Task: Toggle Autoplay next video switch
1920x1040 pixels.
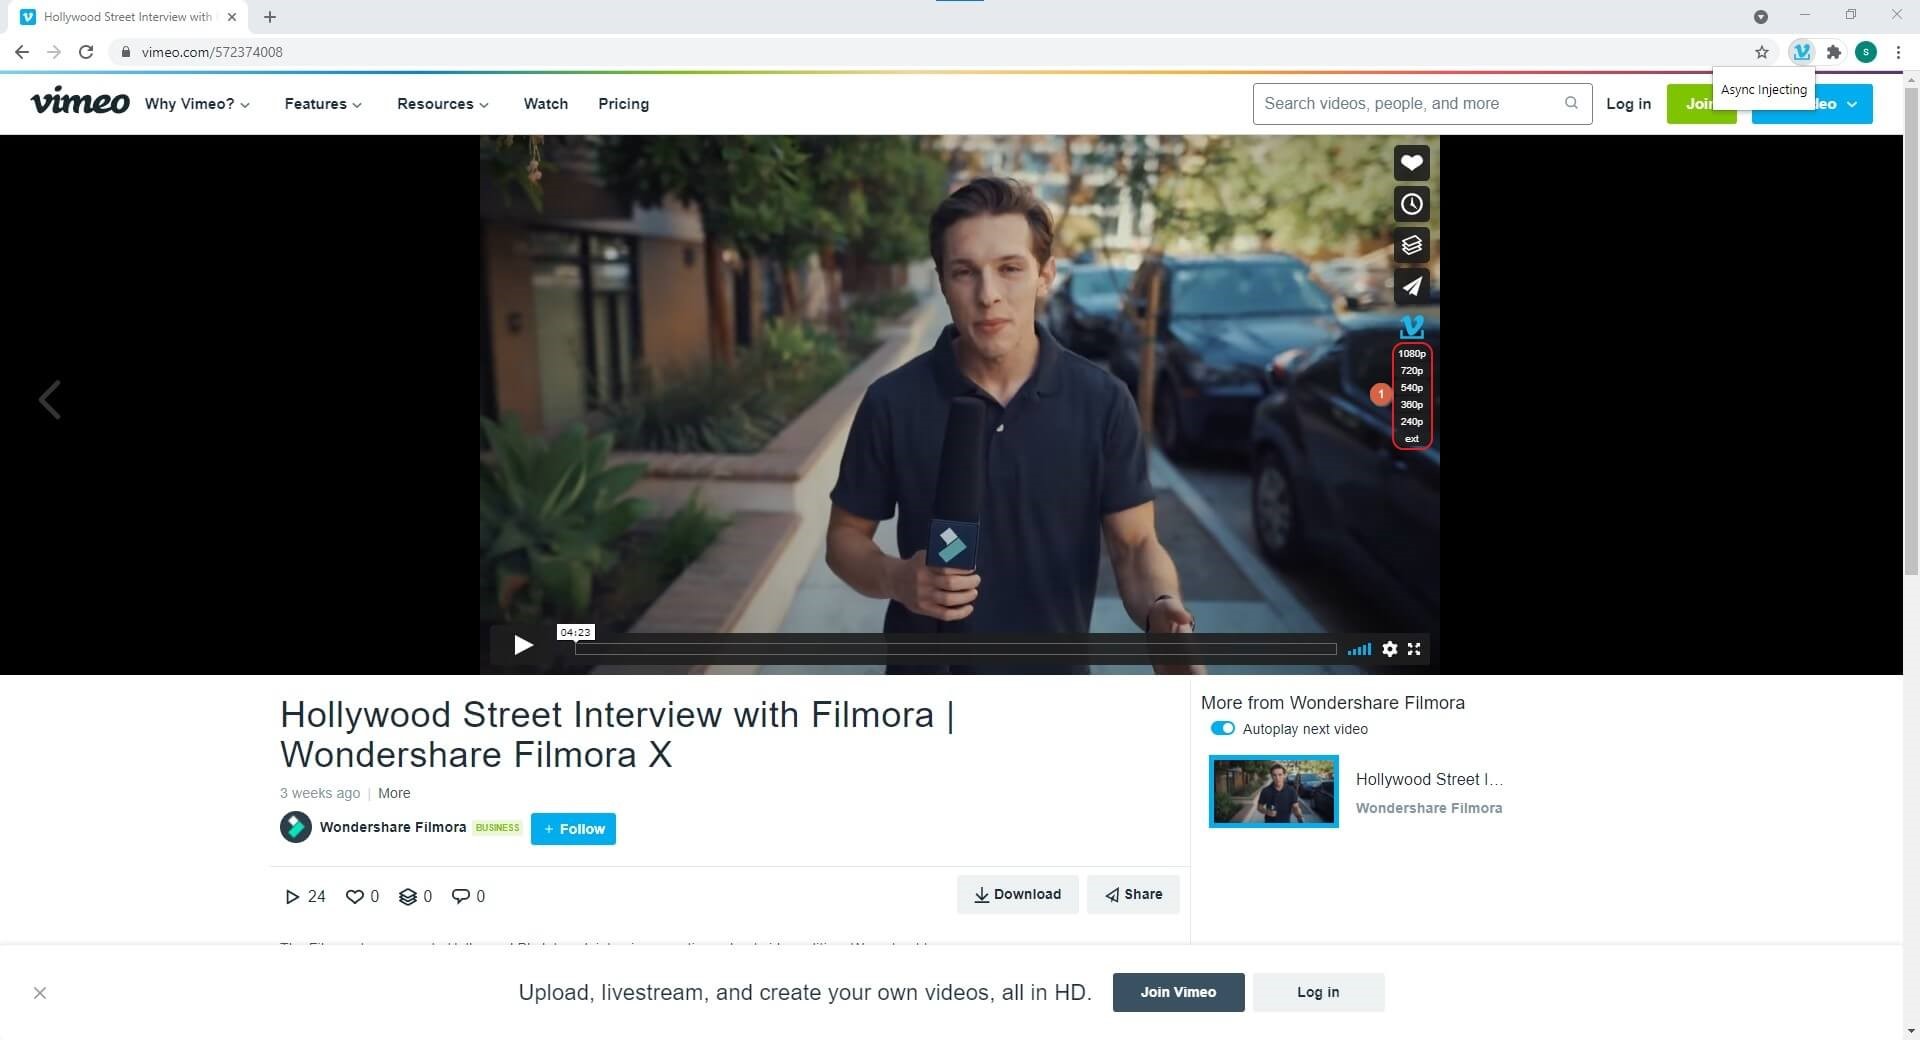Action: 1222,729
